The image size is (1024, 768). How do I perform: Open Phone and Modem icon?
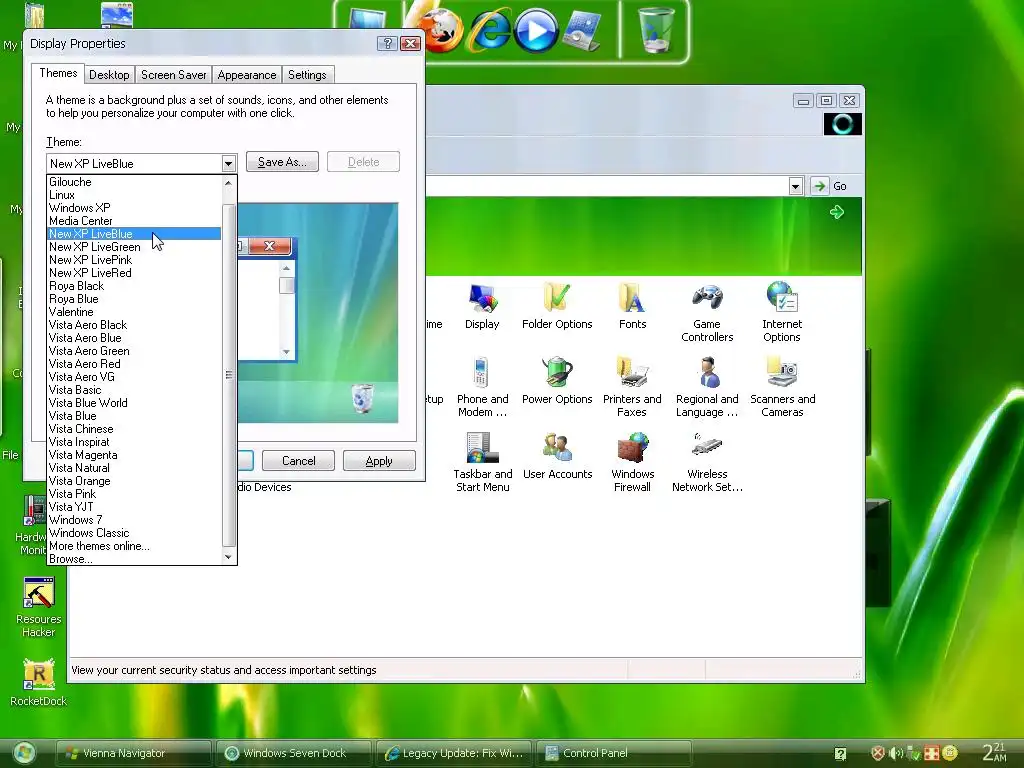point(482,388)
